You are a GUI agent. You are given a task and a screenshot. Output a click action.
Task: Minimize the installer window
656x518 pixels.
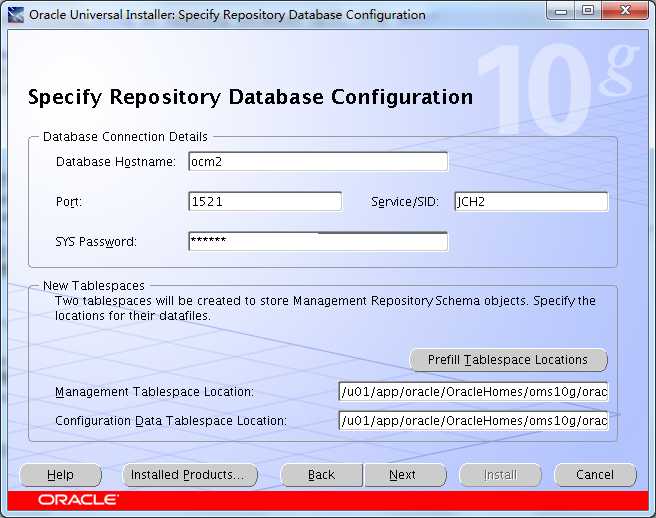click(x=561, y=11)
